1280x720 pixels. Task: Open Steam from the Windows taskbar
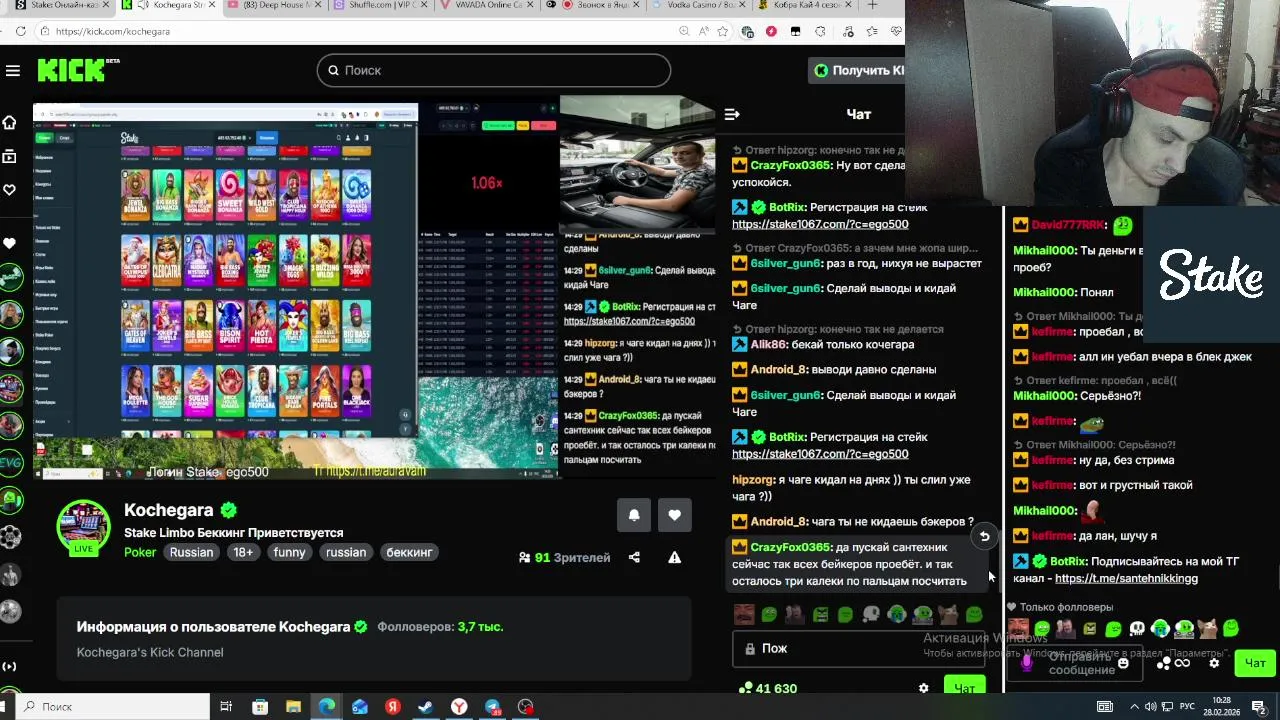[426, 707]
